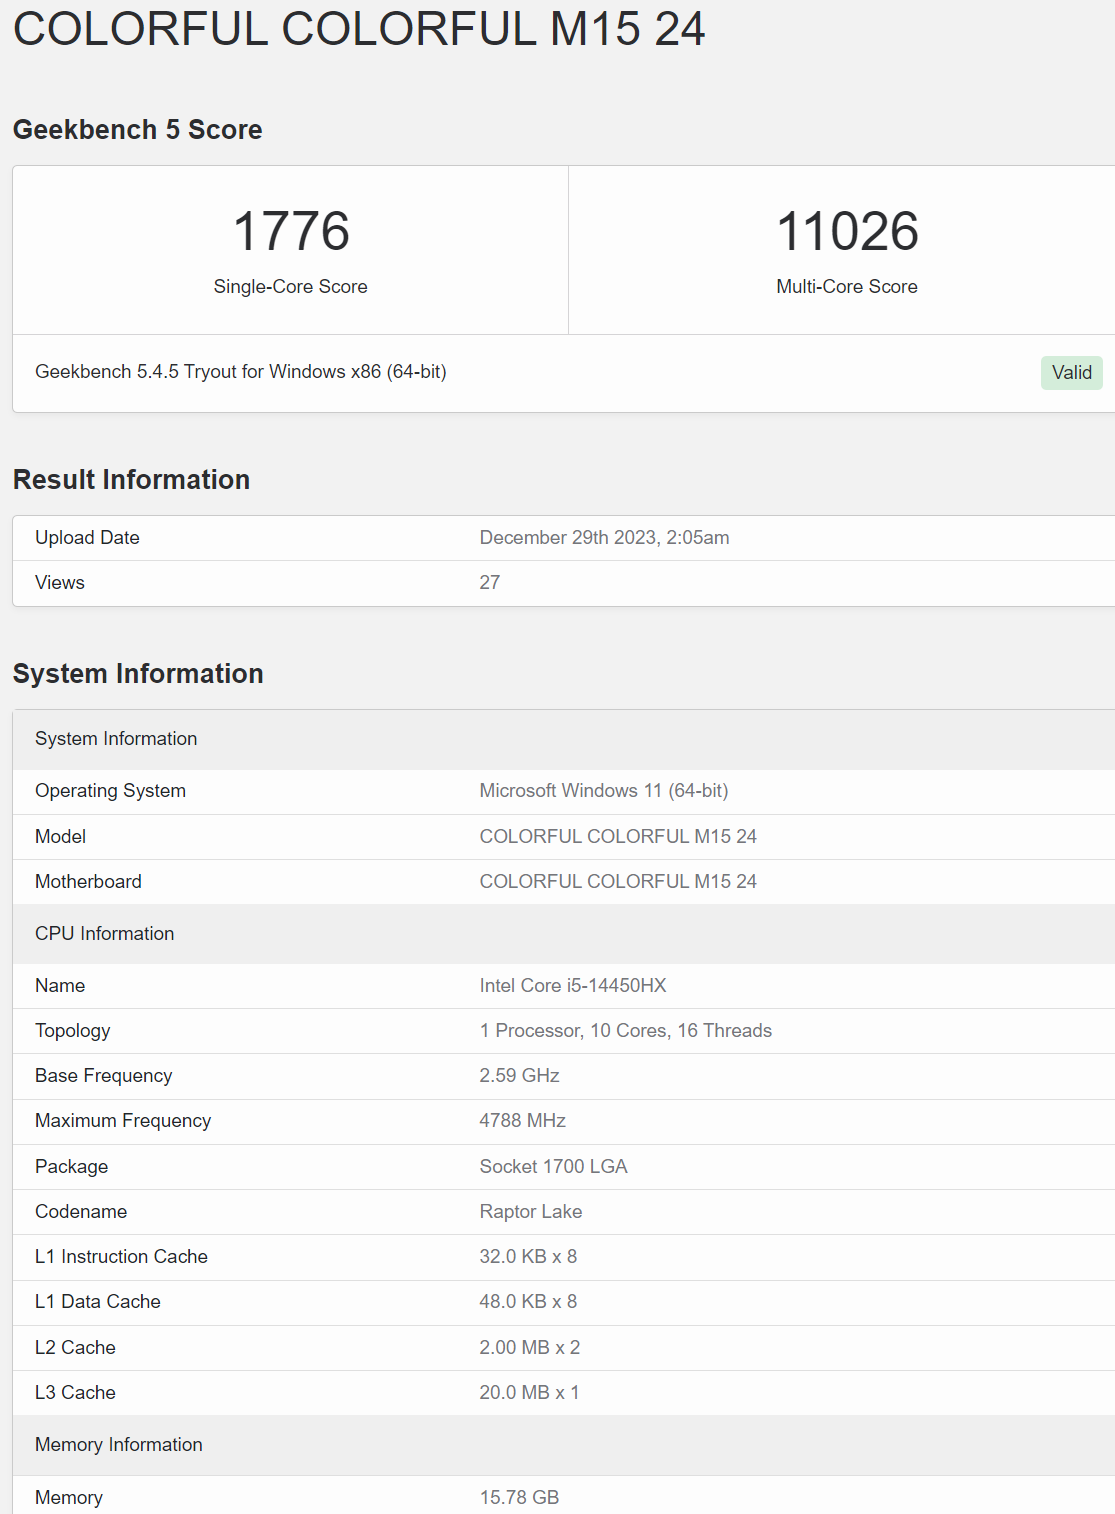Click the Memory row label
Image resolution: width=1115 pixels, height=1514 pixels.
pos(69,1498)
